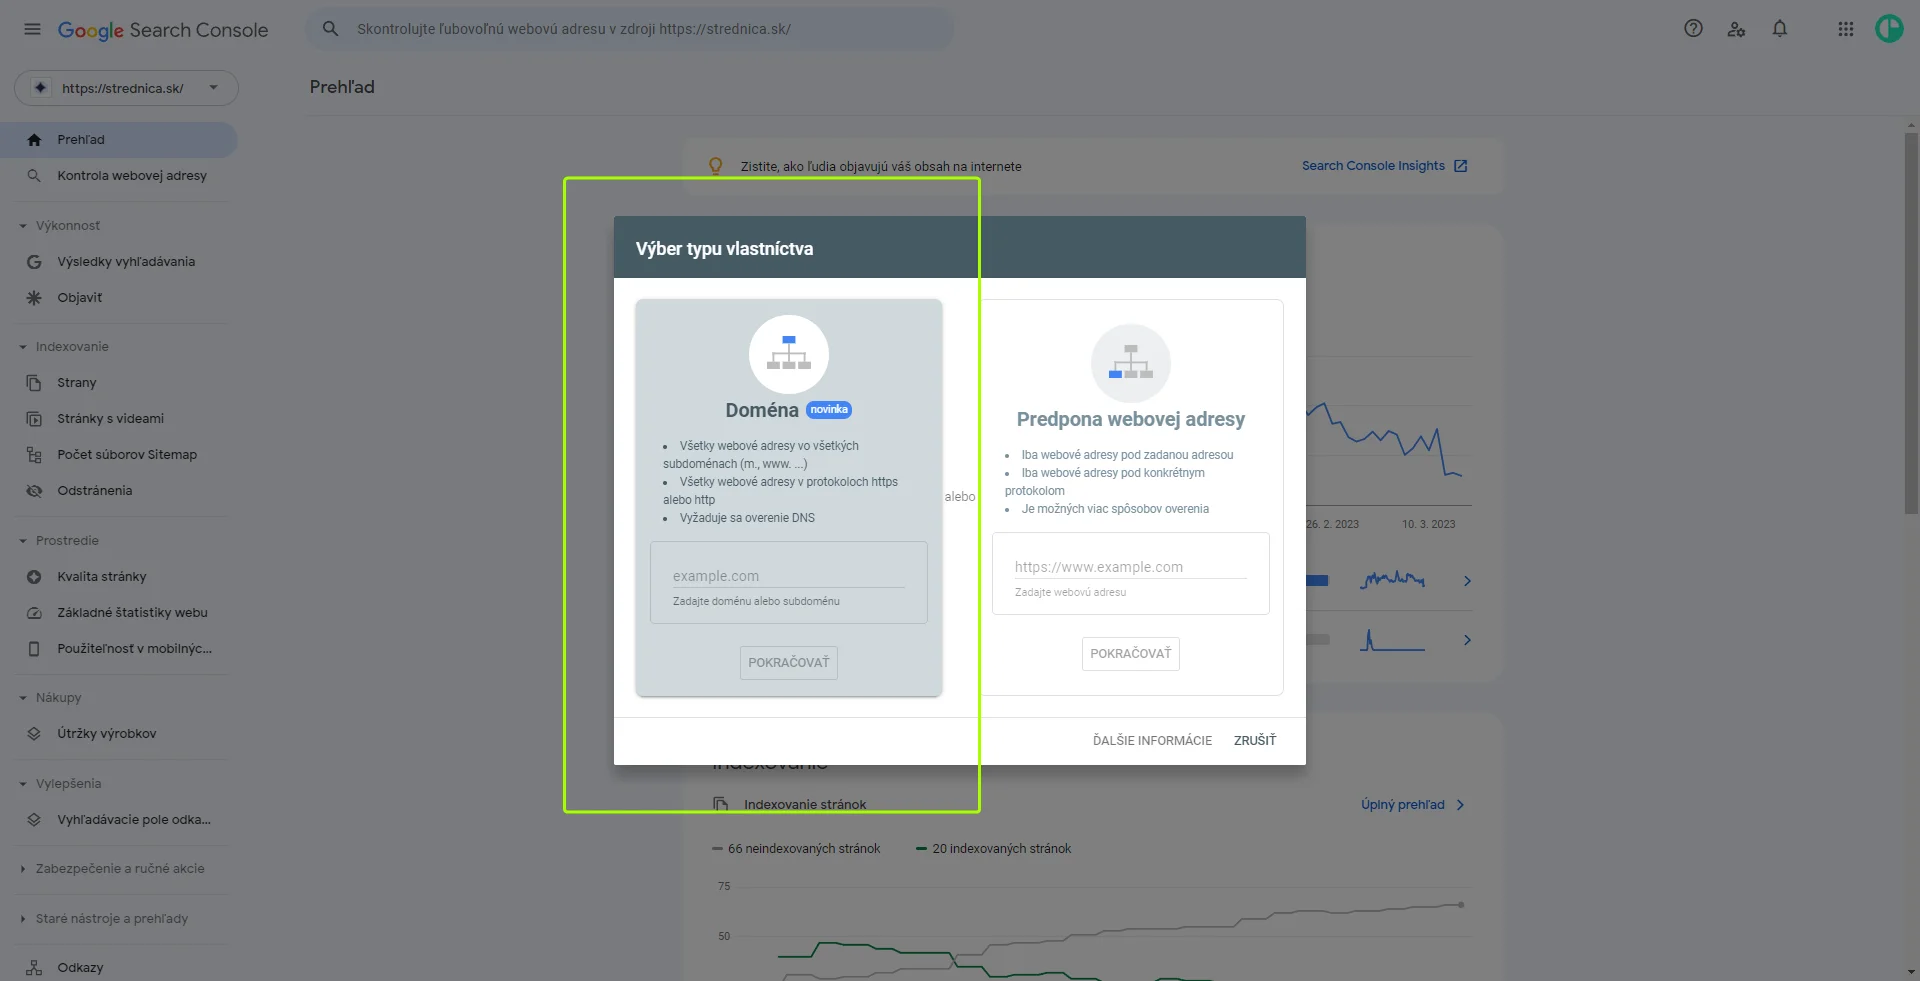Click the 20 indexovaných stránok legend
Image resolution: width=1920 pixels, height=981 pixels.
994,849
